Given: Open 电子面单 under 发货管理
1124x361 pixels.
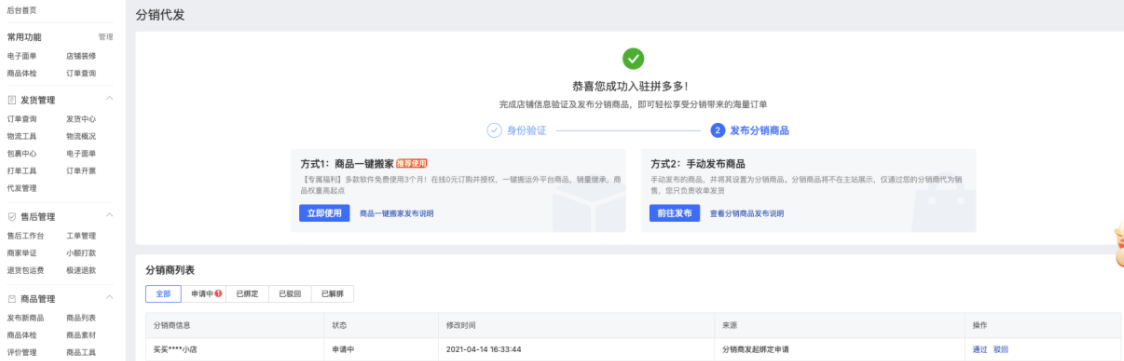Looking at the screenshot, I should [x=81, y=153].
